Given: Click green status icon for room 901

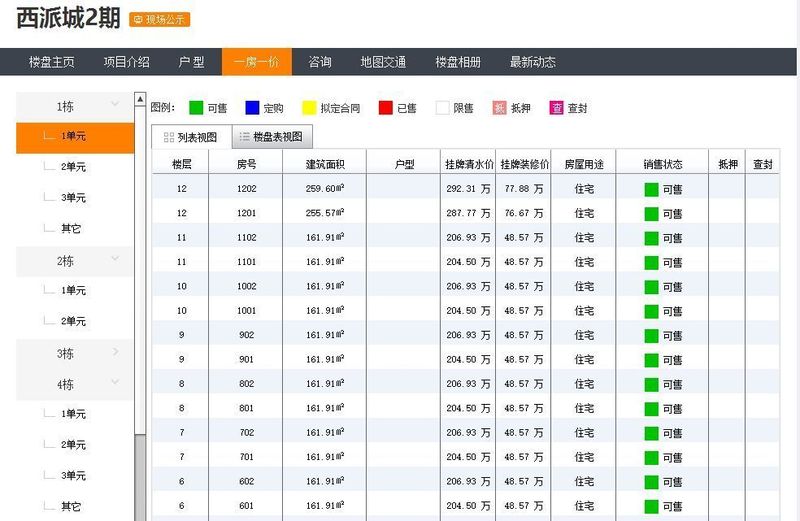Looking at the screenshot, I should coord(651,359).
